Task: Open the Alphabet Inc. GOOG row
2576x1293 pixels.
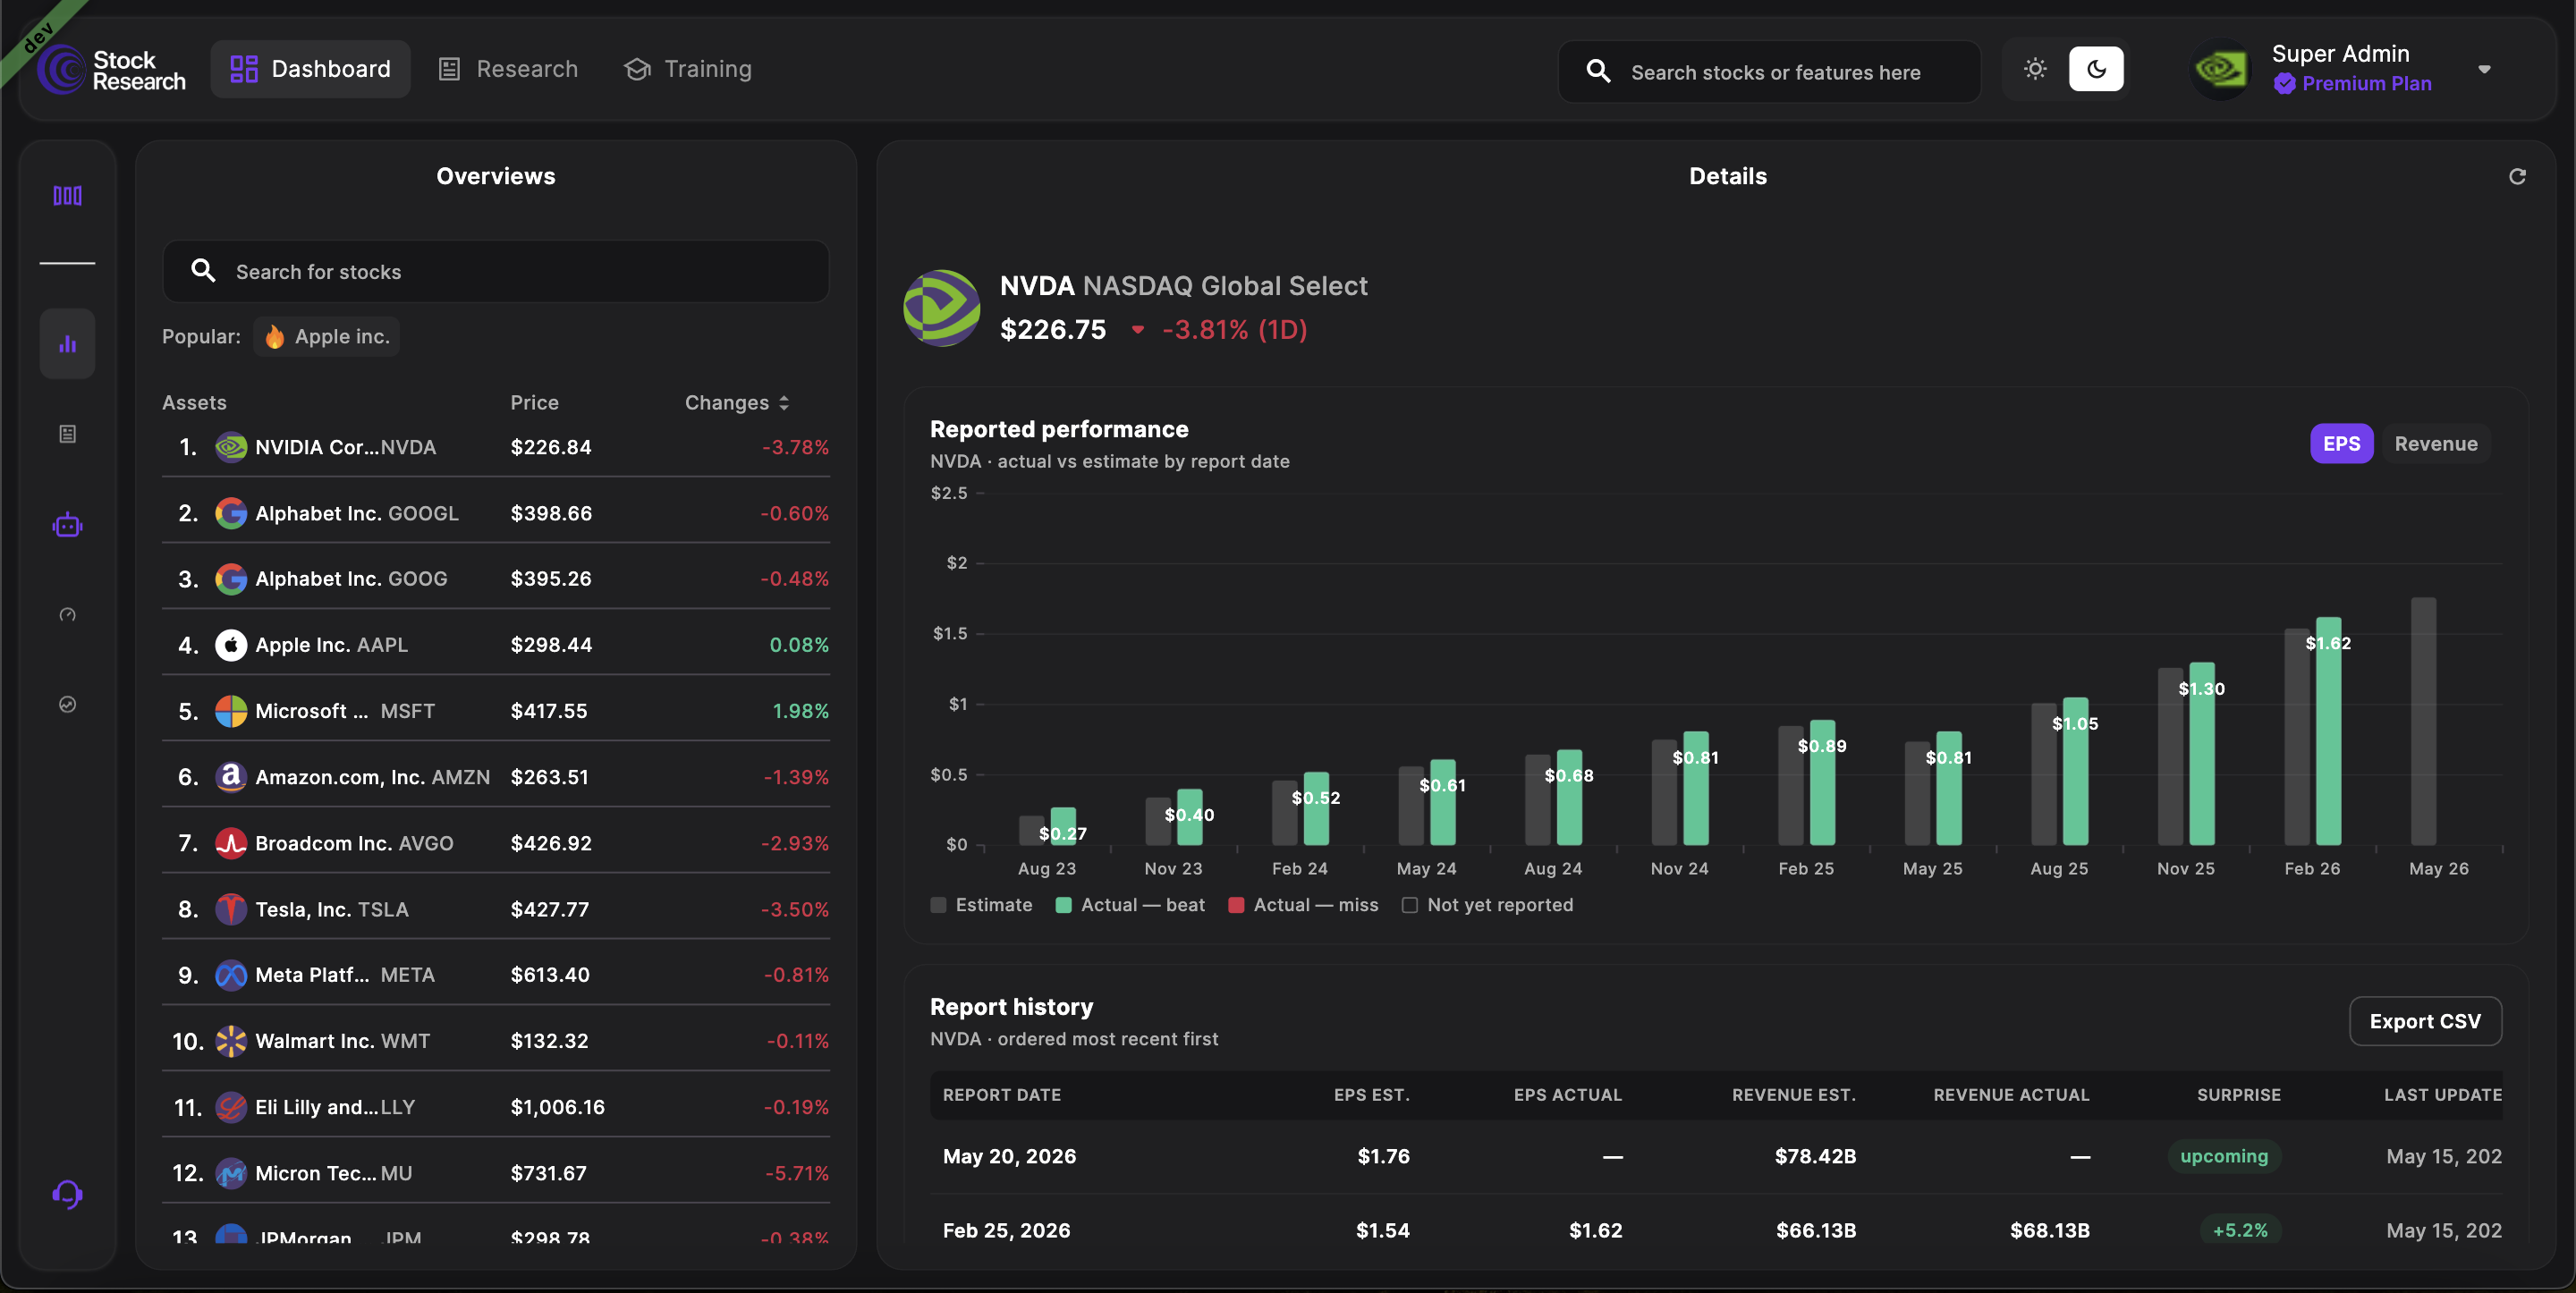Action: 496,579
